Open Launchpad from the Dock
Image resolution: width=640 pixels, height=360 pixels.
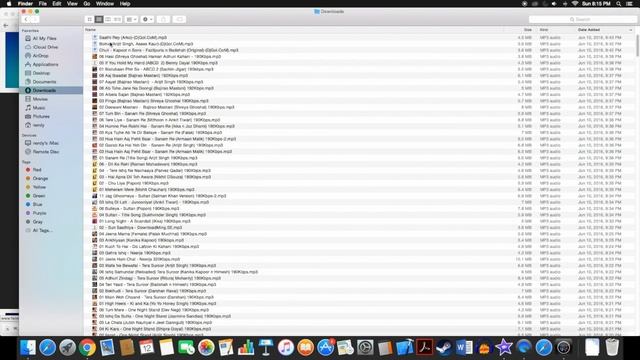[x=67, y=348]
